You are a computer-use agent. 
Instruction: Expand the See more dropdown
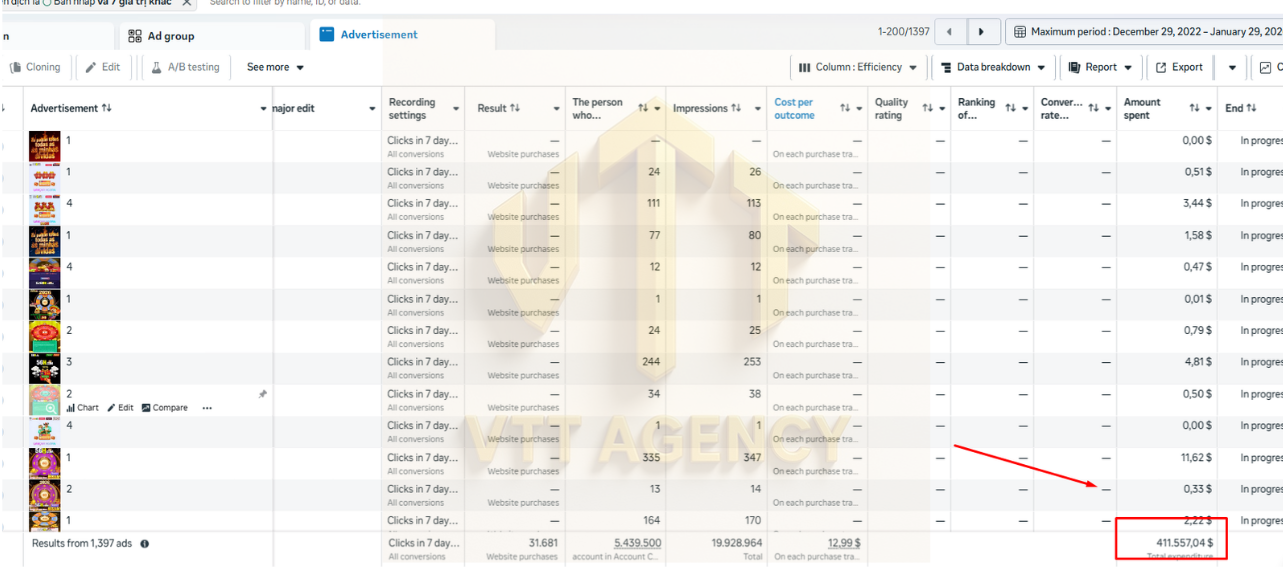click(x=275, y=67)
